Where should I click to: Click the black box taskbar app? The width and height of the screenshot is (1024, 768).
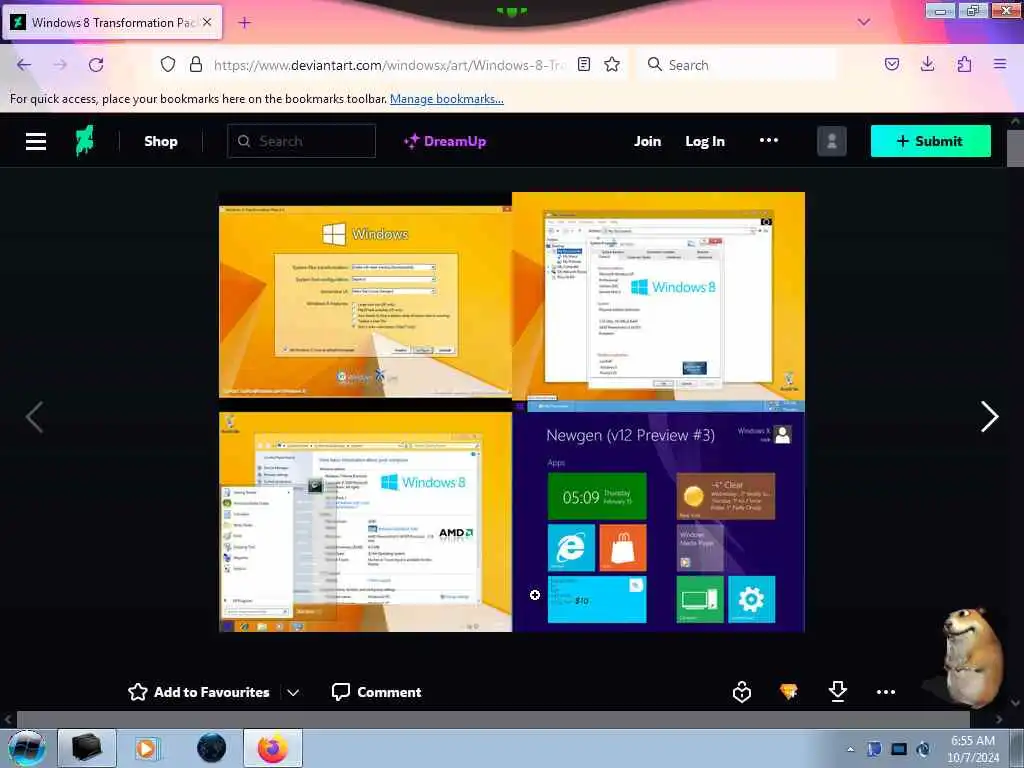coord(86,748)
